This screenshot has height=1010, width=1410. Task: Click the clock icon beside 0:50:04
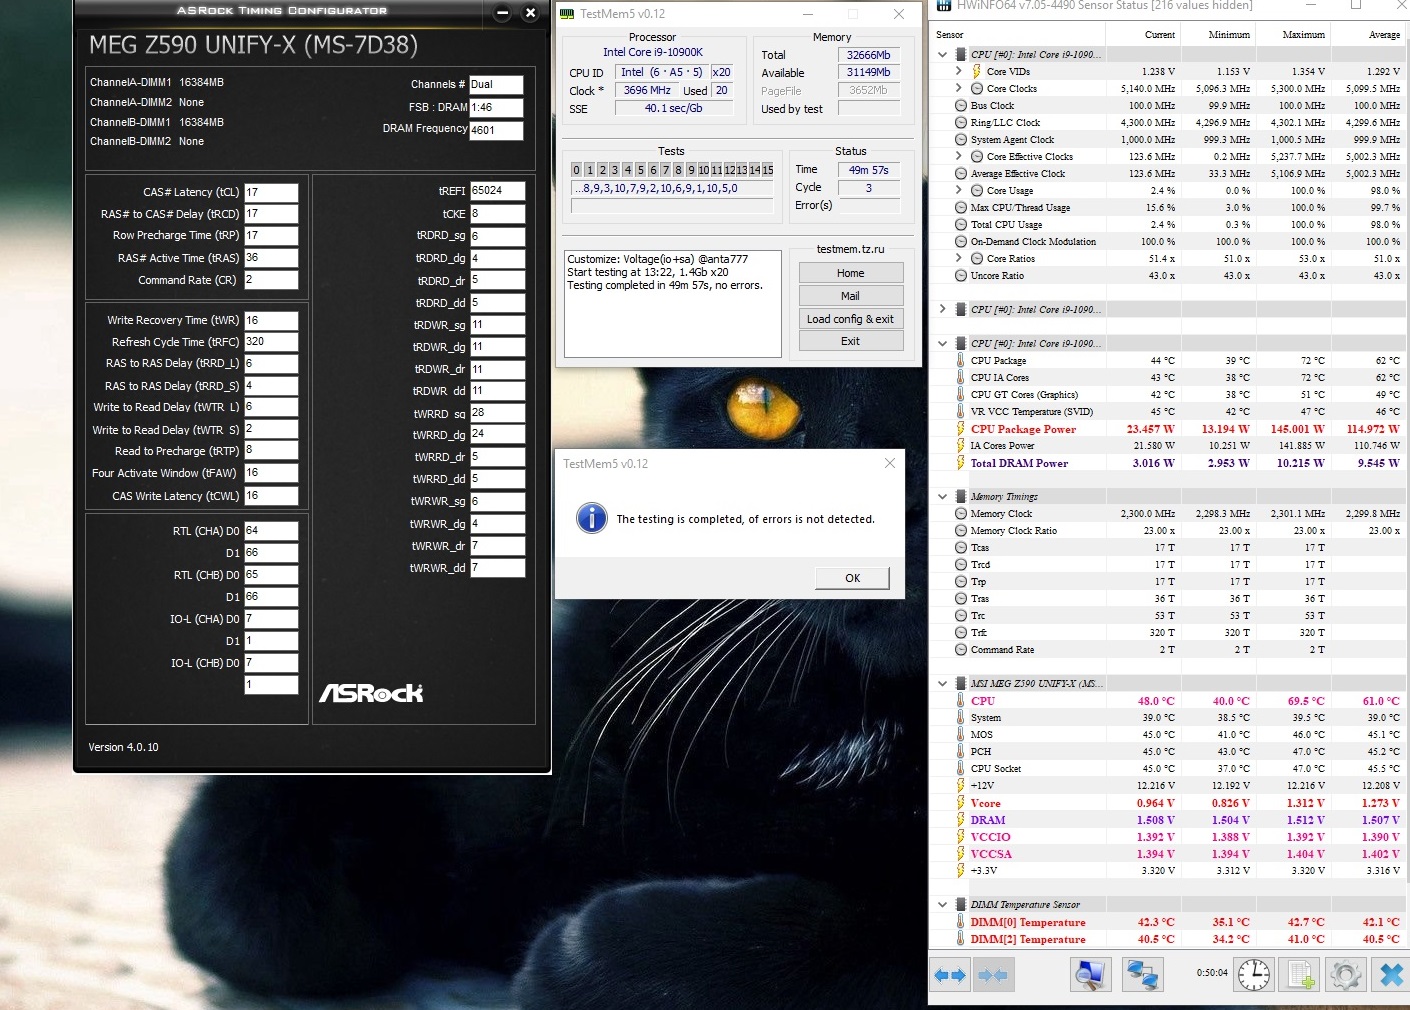(x=1254, y=975)
